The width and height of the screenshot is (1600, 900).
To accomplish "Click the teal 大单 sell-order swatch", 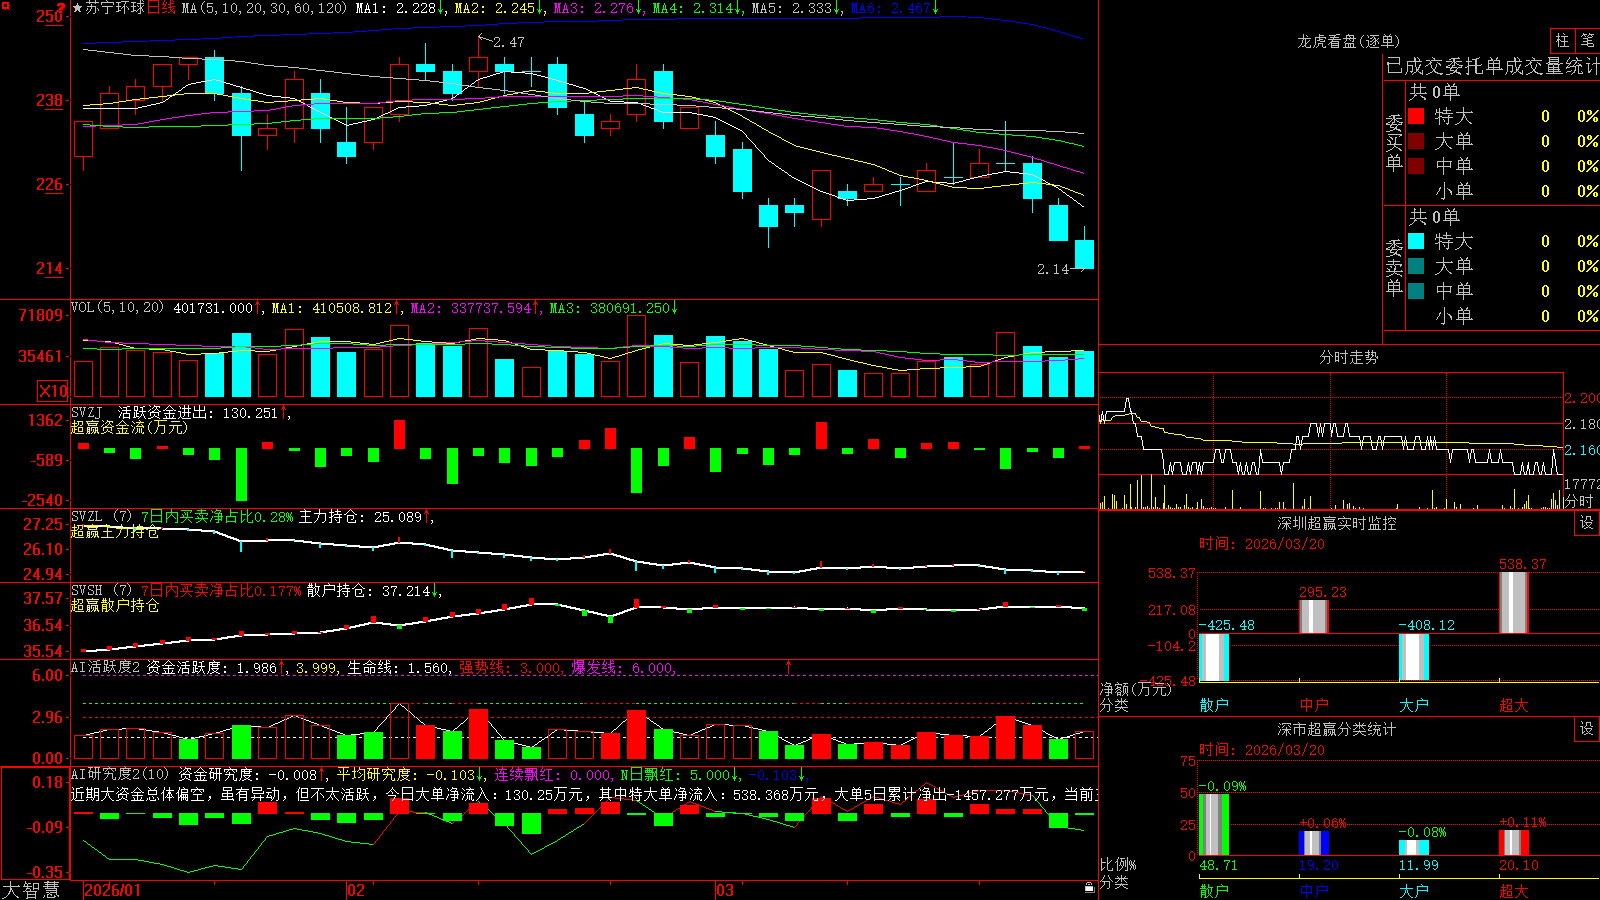I will pyautogui.click(x=1416, y=266).
